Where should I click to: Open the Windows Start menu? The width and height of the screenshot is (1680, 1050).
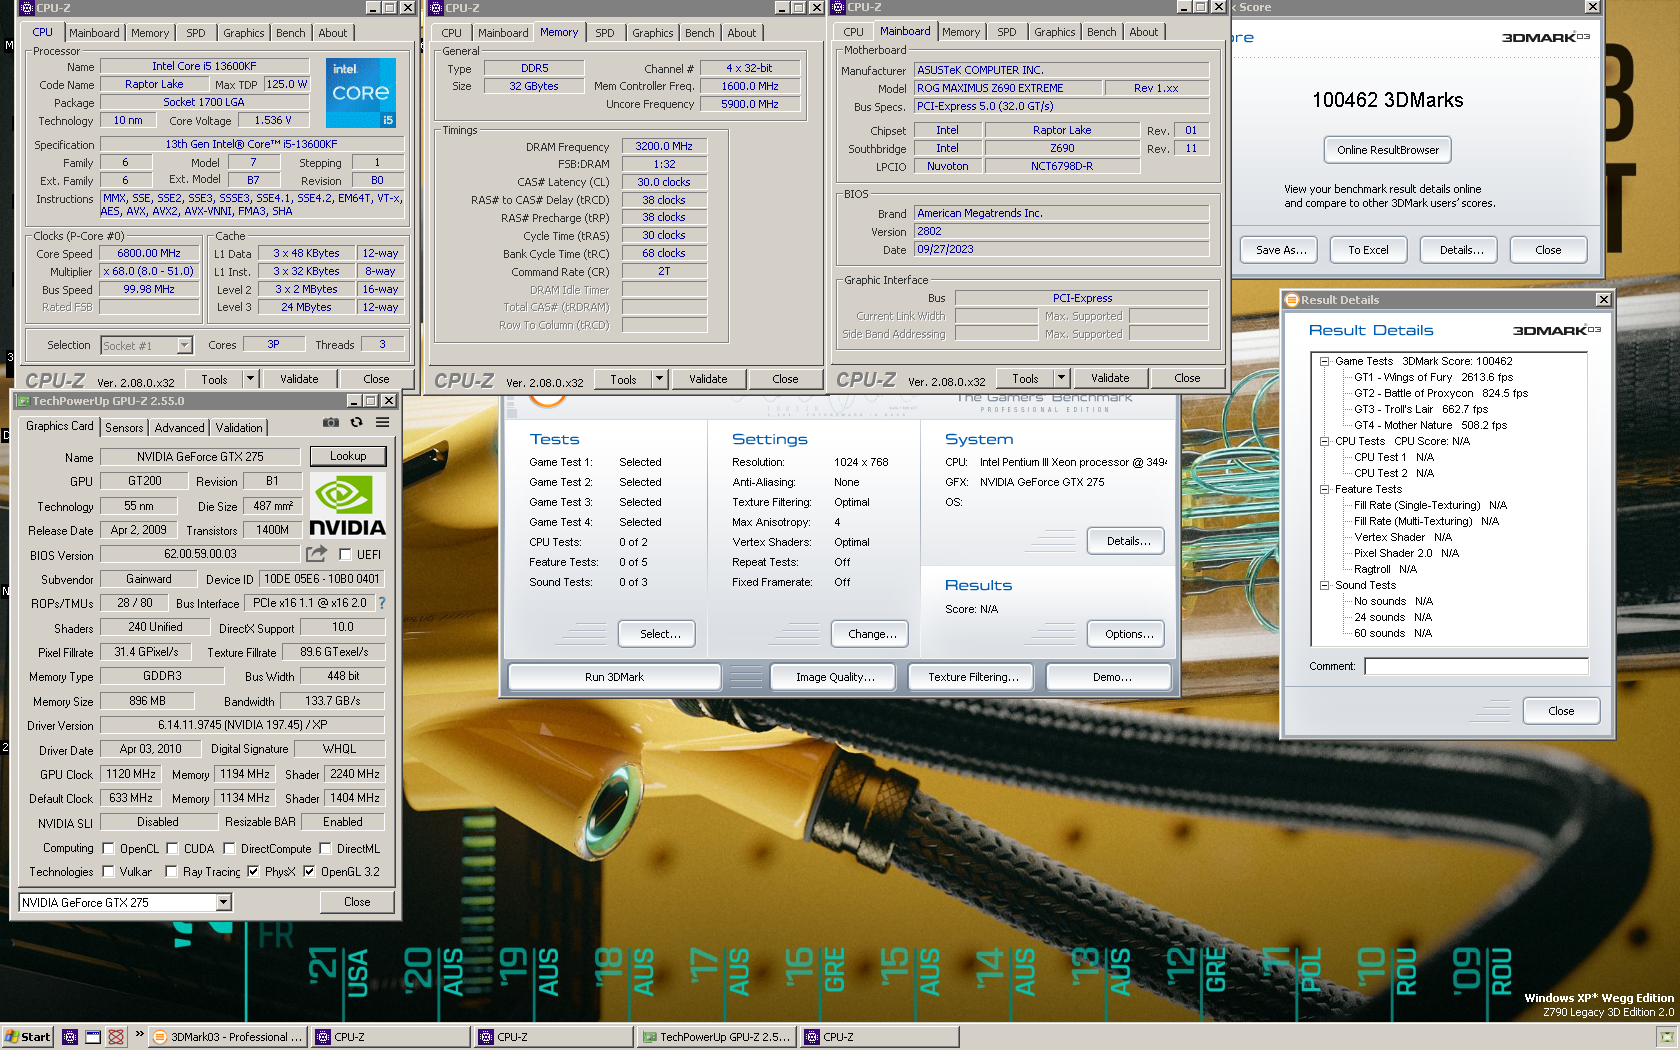click(x=28, y=1037)
